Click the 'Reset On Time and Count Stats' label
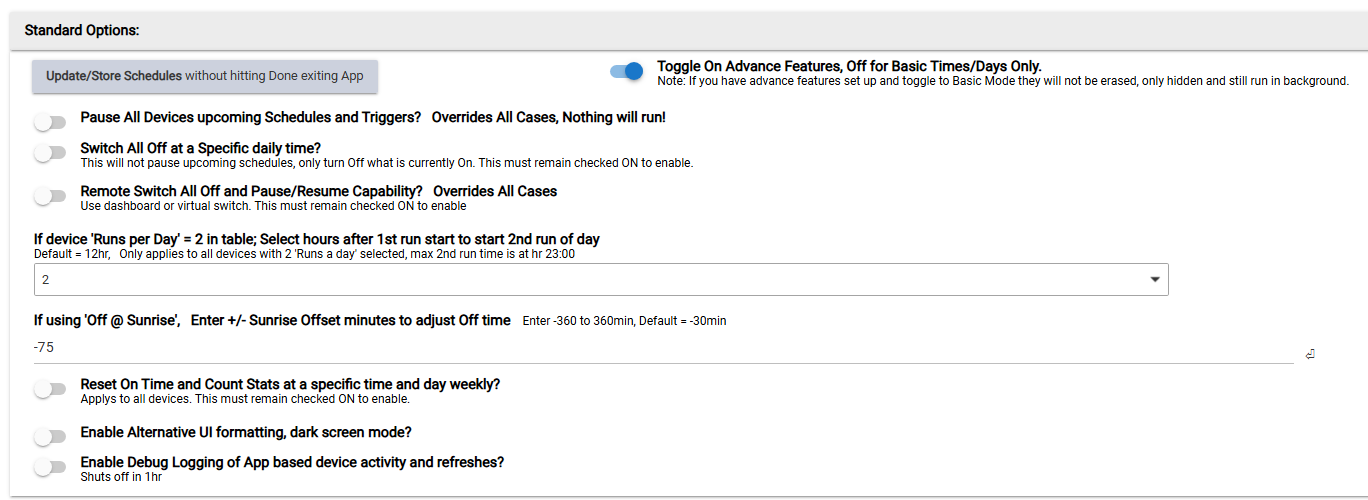 (x=290, y=384)
